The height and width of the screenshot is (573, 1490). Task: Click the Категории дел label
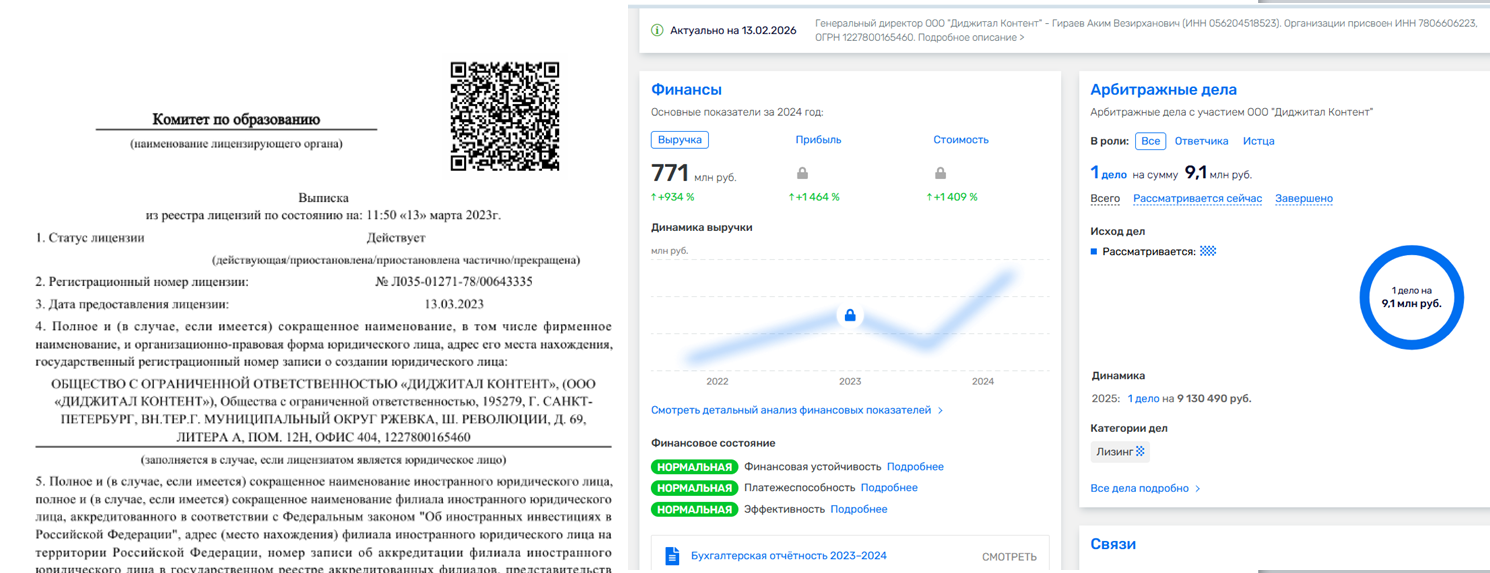[x=1129, y=428]
